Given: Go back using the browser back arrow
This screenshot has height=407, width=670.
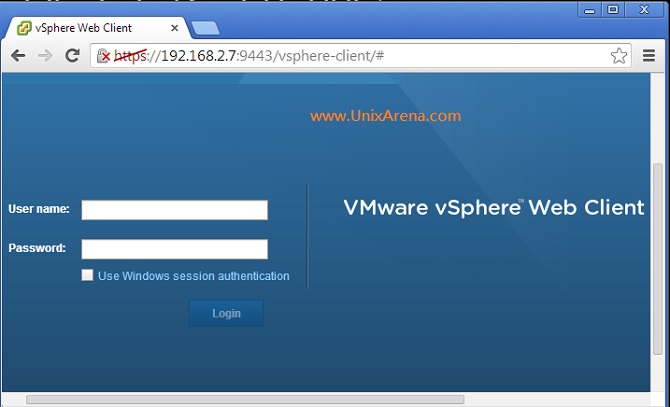Looking at the screenshot, I should 18,56.
